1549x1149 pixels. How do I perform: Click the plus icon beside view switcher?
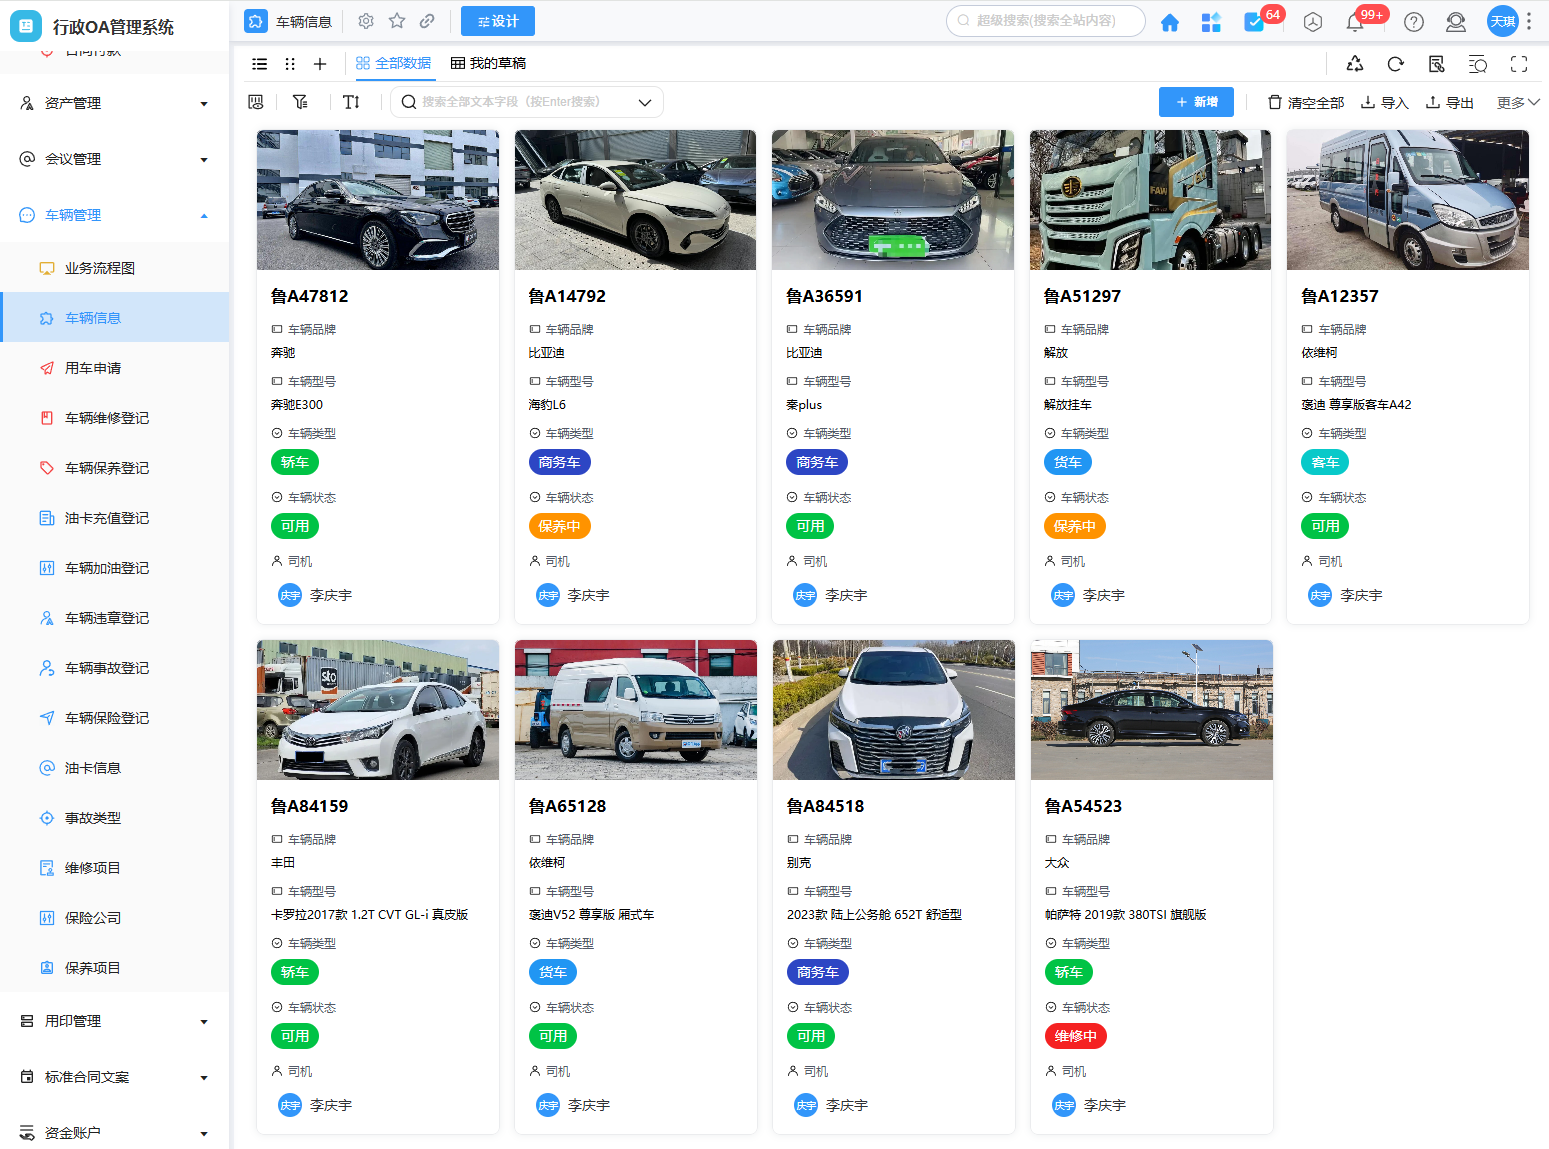coord(320,64)
